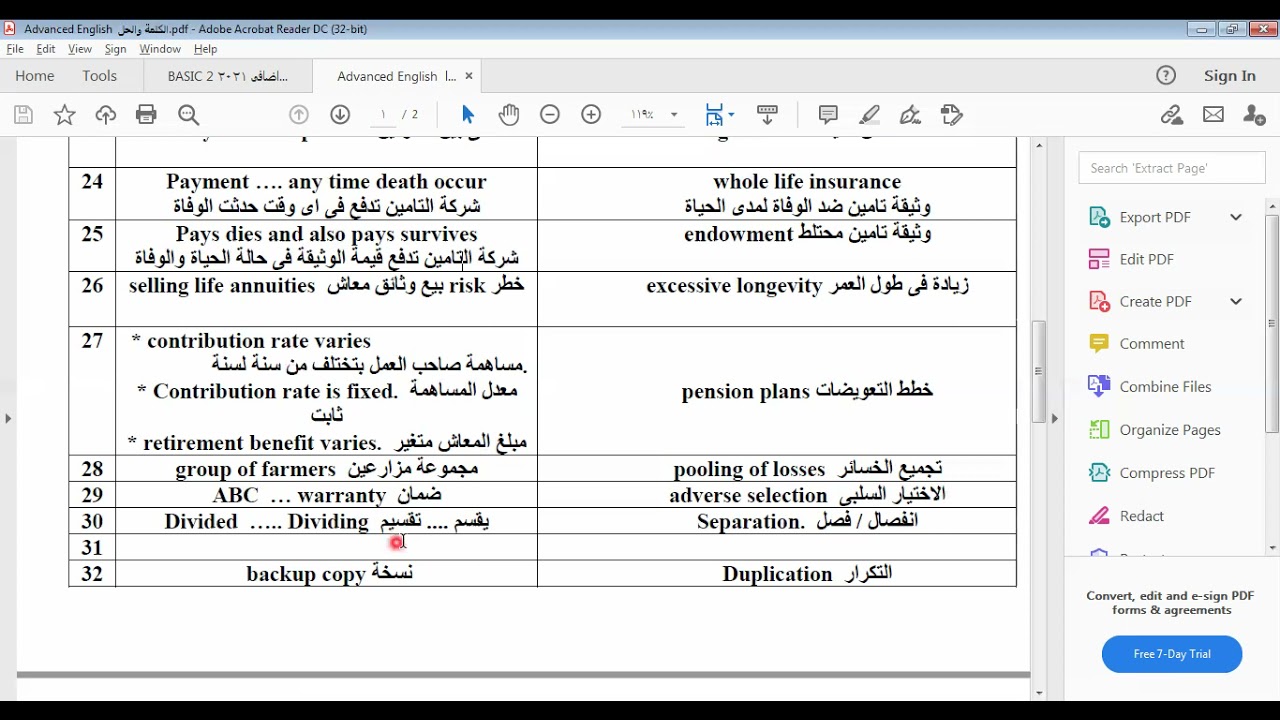
Task: Switch to BASIC 2 document tab
Action: 227,76
